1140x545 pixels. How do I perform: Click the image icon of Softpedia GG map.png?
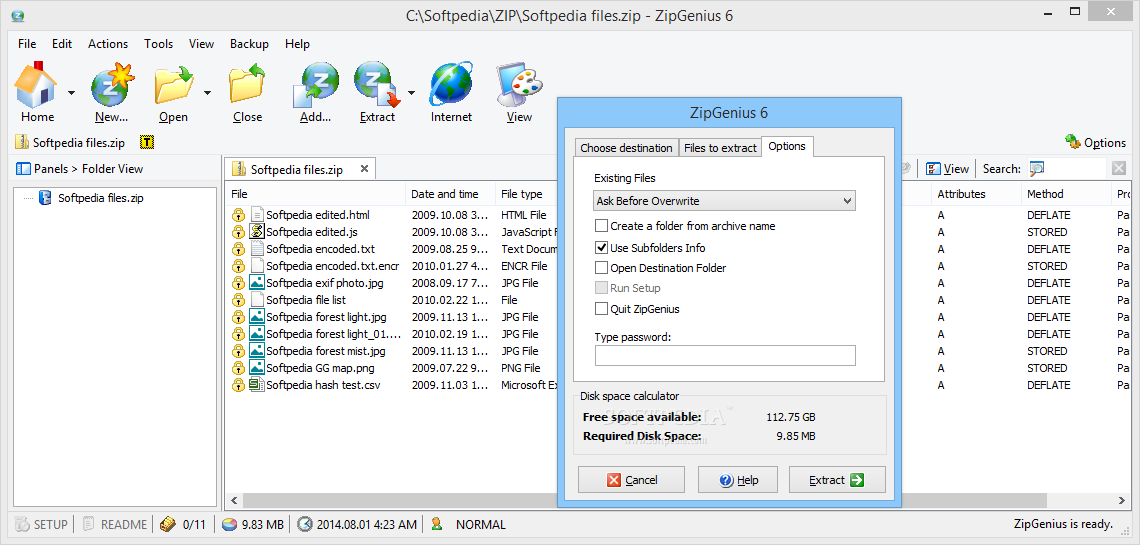[256, 368]
